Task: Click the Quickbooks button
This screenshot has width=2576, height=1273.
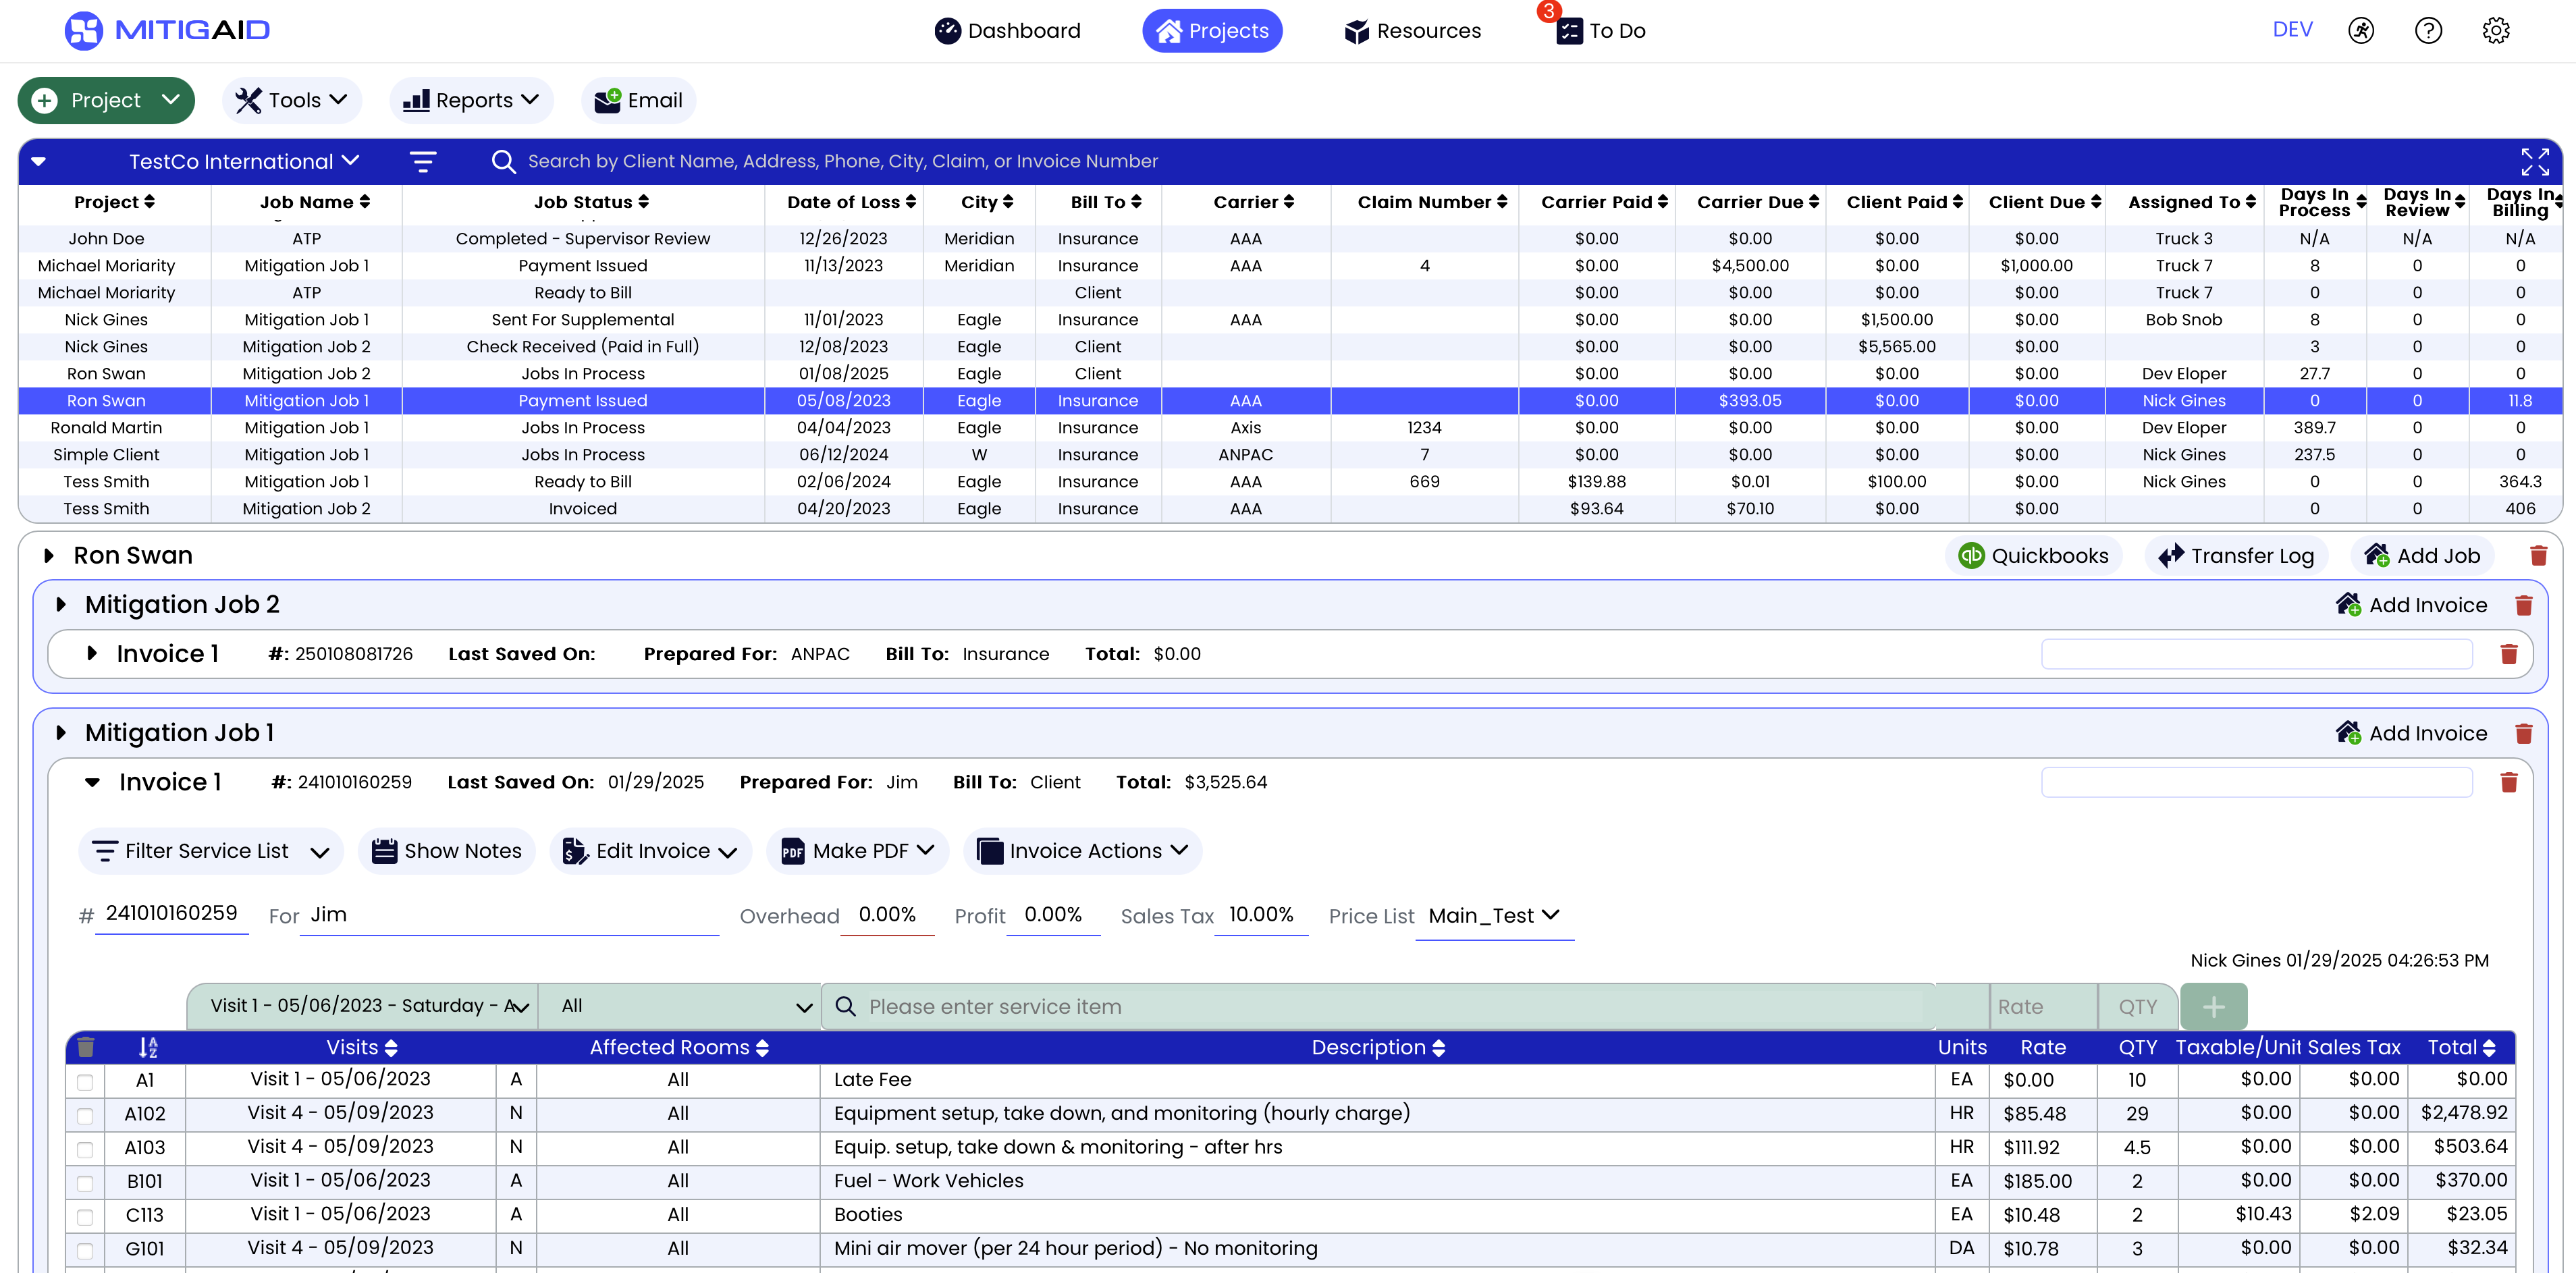Action: 2033,556
